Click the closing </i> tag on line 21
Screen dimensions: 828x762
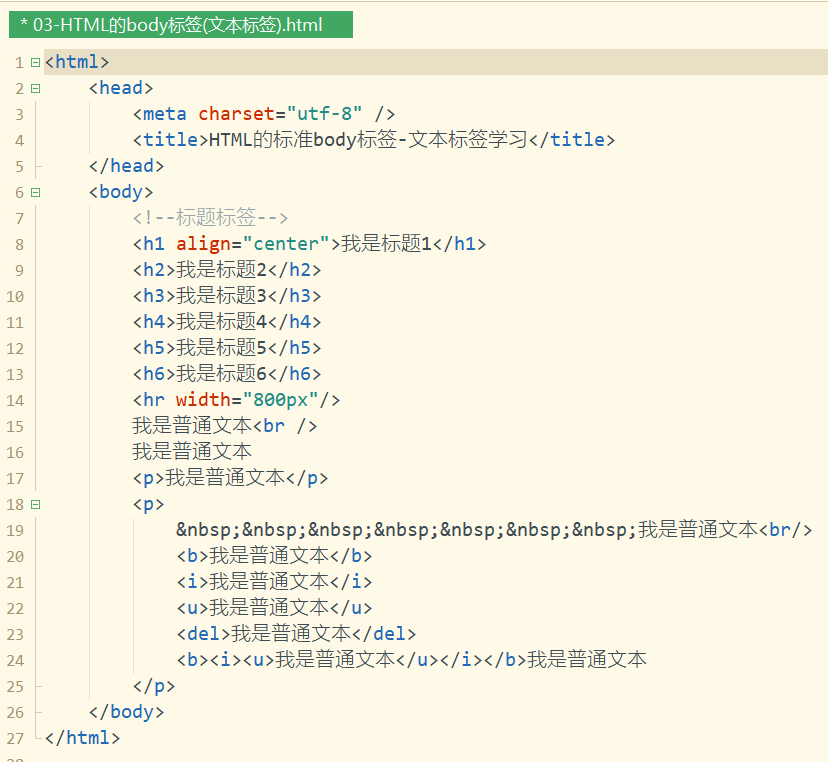(x=351, y=581)
